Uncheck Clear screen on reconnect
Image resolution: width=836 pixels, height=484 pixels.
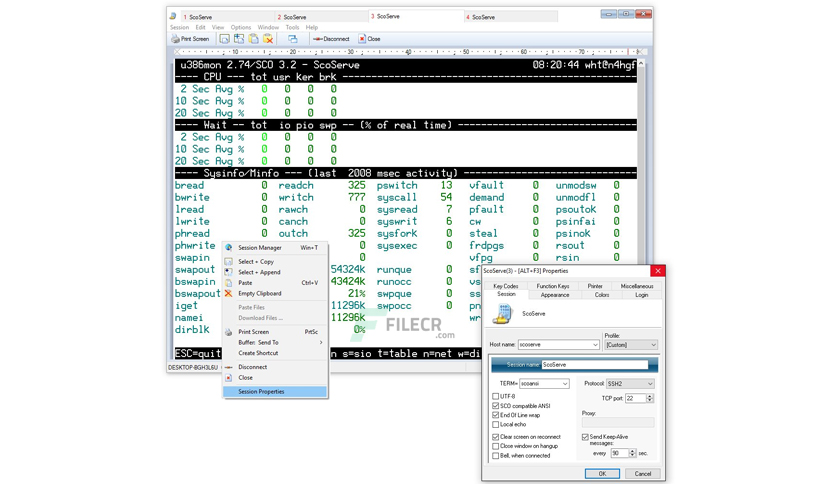point(496,437)
